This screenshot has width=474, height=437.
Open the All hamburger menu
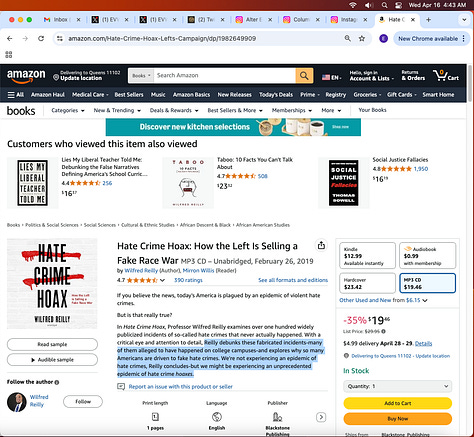(x=16, y=95)
